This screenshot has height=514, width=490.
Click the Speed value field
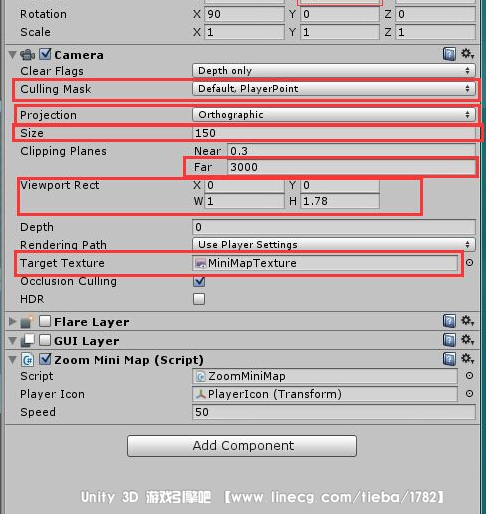point(334,412)
